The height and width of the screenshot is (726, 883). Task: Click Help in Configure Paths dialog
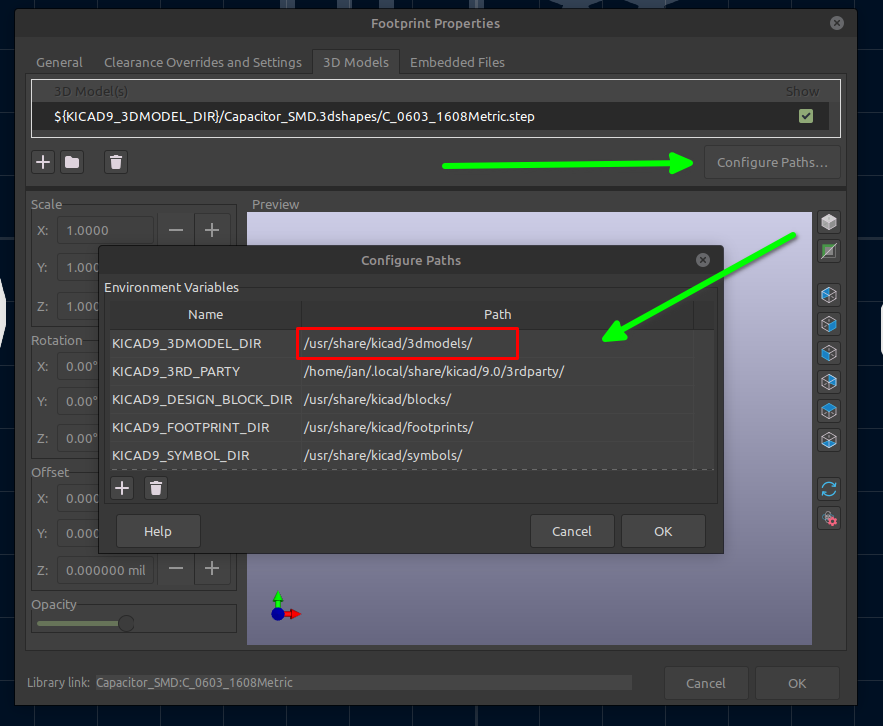point(158,531)
